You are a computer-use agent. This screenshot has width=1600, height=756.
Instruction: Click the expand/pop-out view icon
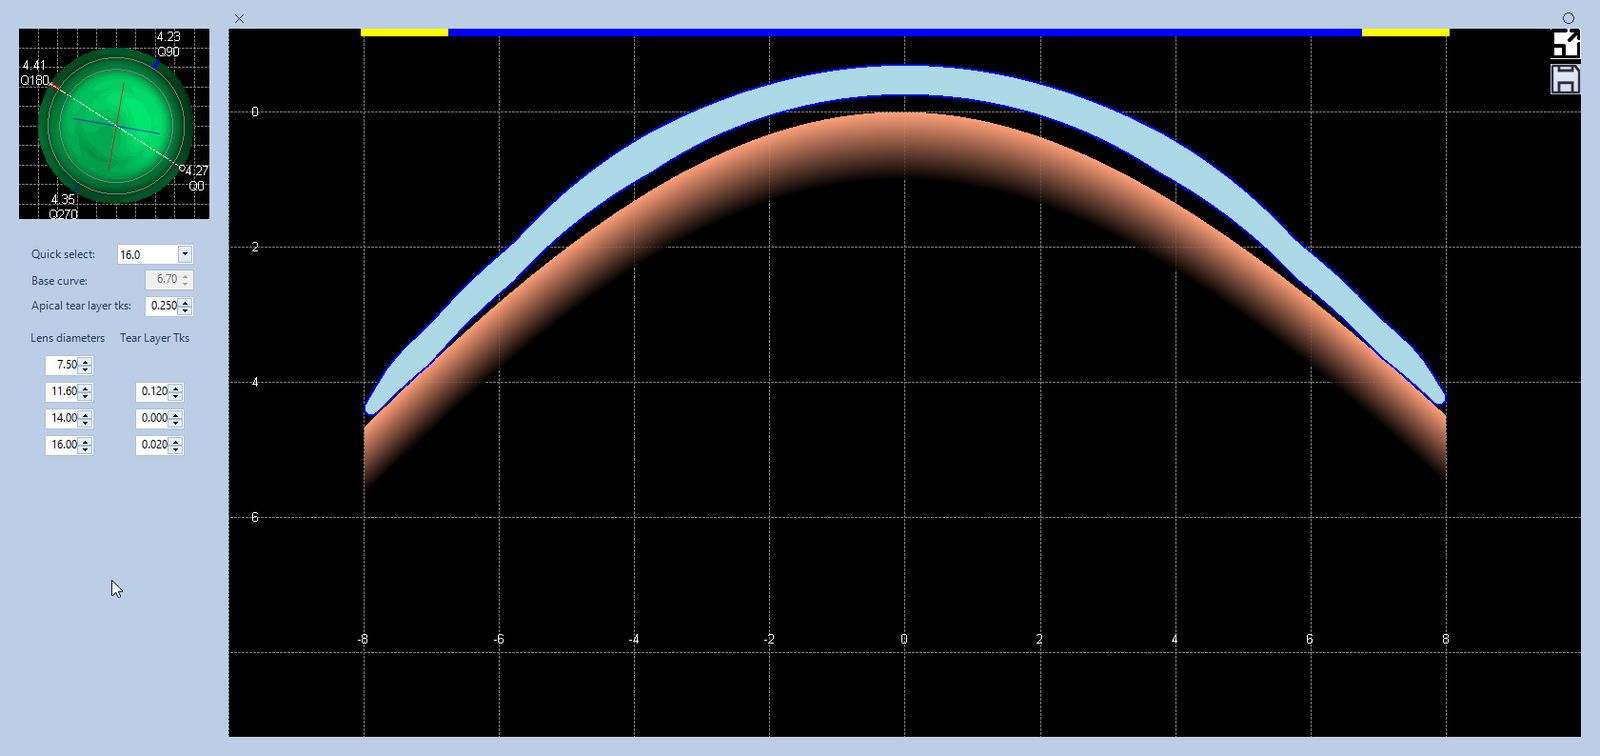tap(1565, 44)
